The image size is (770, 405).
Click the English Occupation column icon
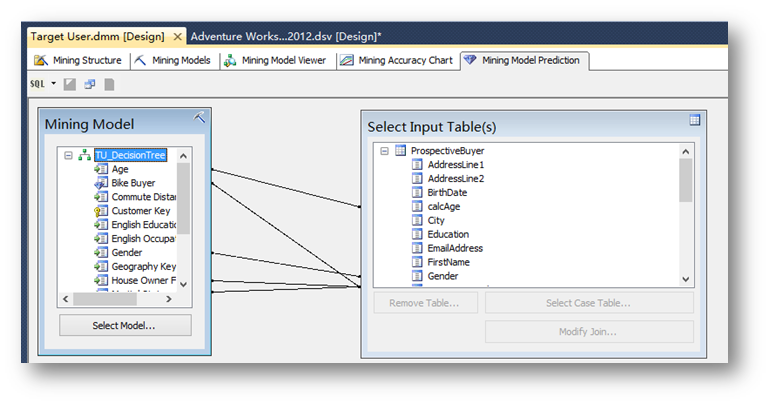(101, 239)
